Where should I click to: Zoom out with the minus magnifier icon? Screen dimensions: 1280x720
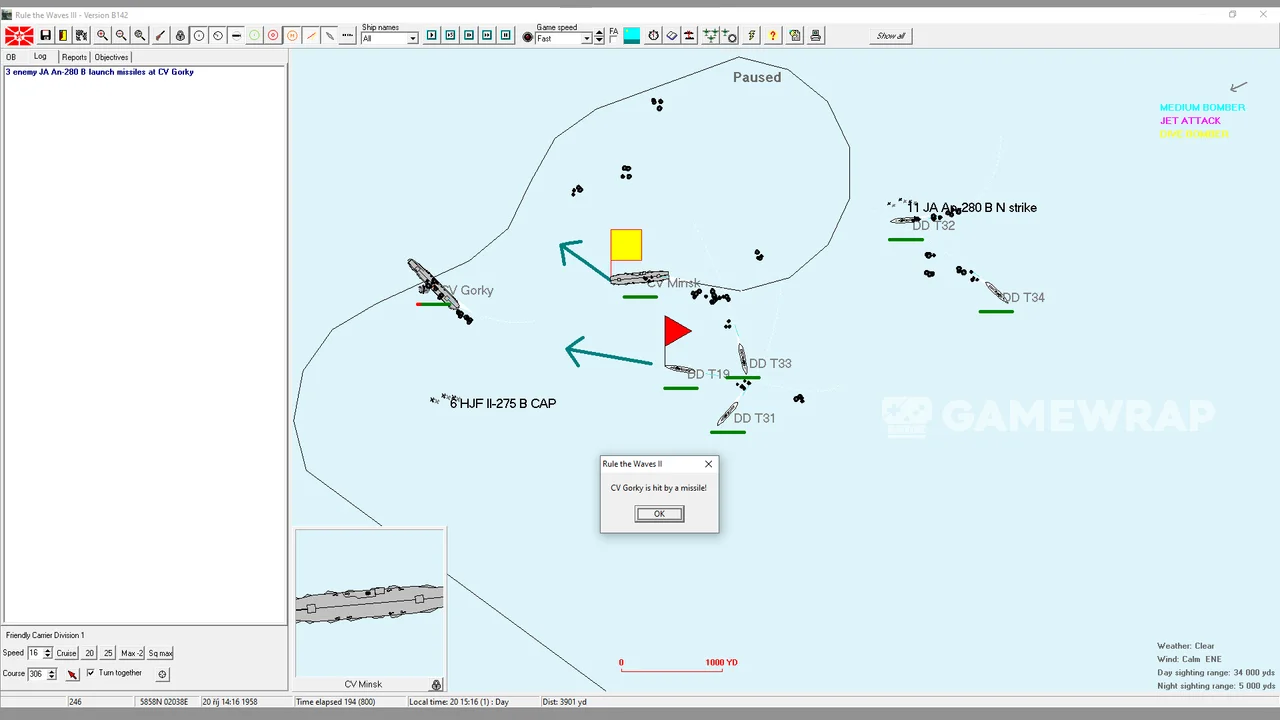pos(121,36)
